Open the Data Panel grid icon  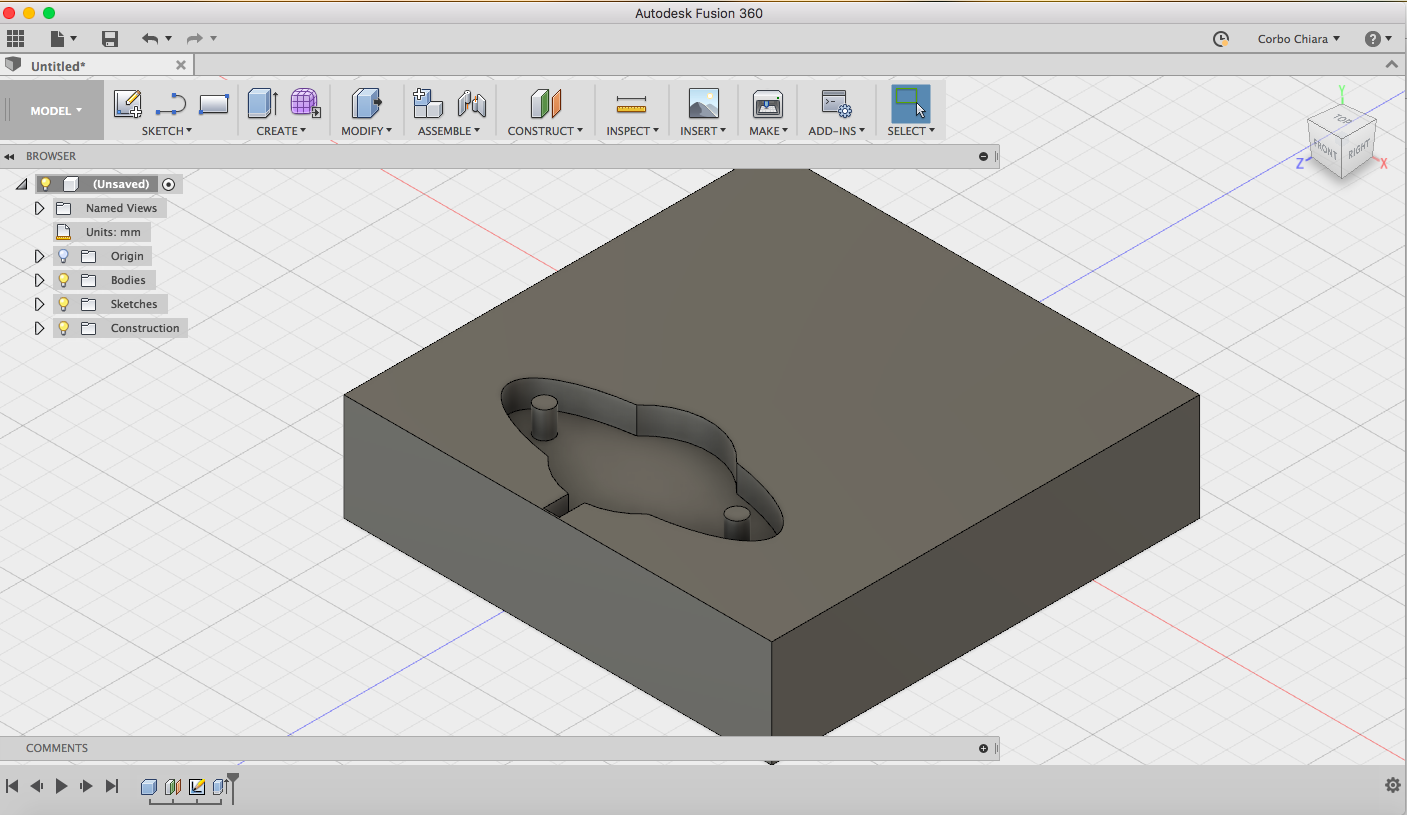tap(15, 39)
